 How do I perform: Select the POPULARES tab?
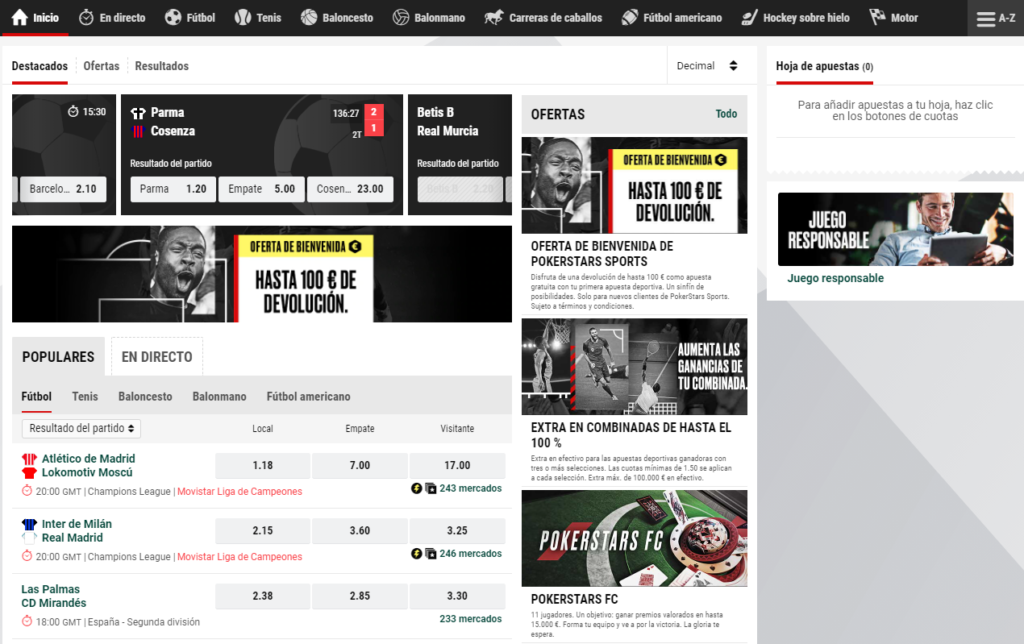(58, 357)
